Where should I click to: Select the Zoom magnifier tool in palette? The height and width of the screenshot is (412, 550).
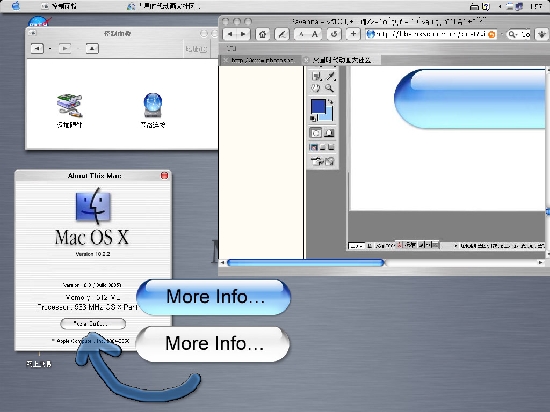(x=329, y=88)
